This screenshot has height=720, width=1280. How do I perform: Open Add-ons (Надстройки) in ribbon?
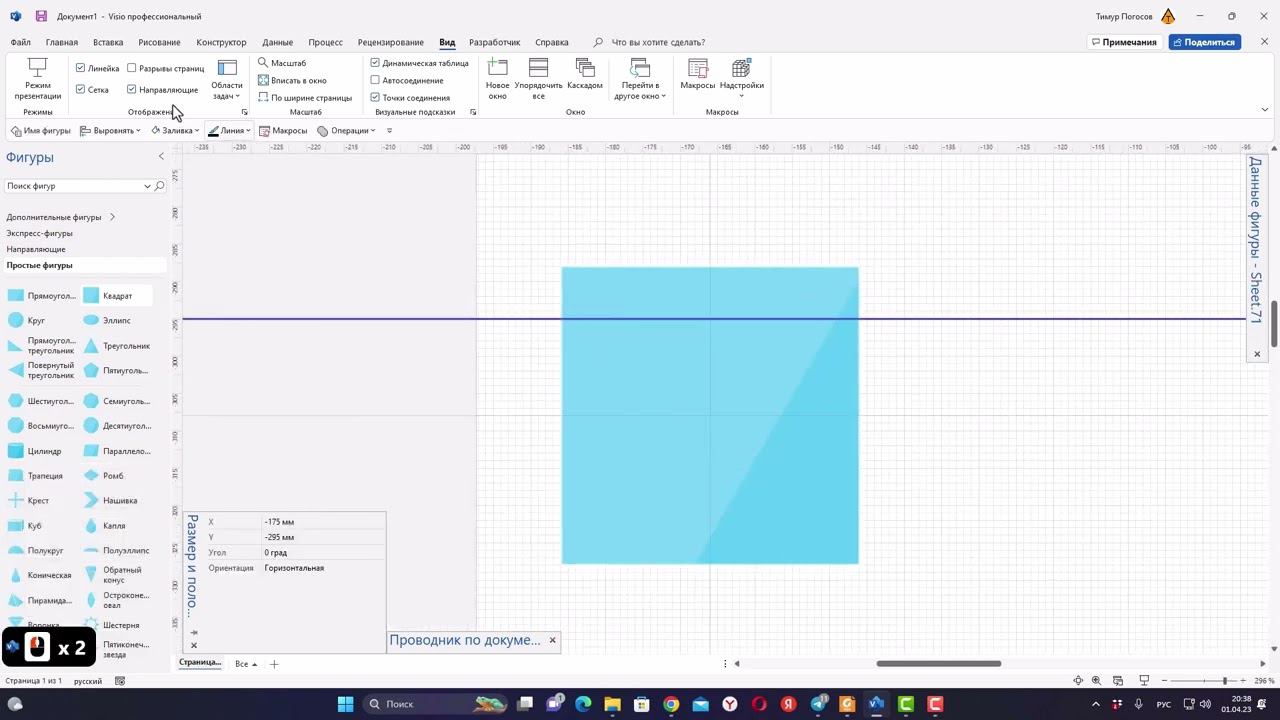tap(742, 79)
